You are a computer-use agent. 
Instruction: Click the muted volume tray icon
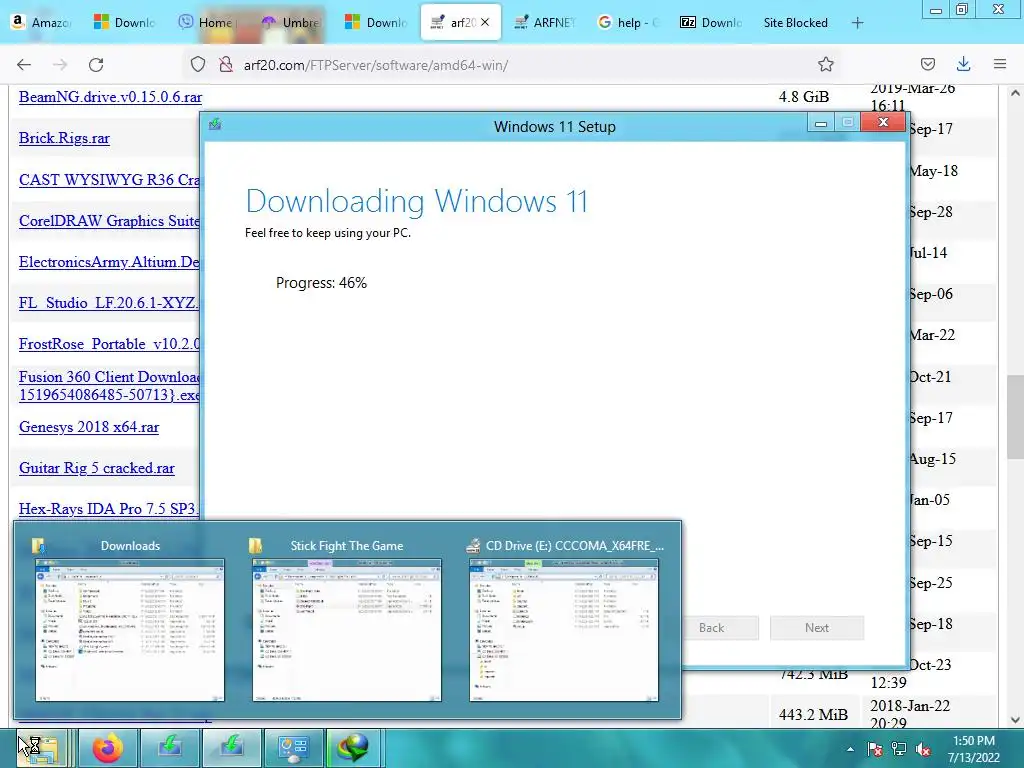pos(923,749)
